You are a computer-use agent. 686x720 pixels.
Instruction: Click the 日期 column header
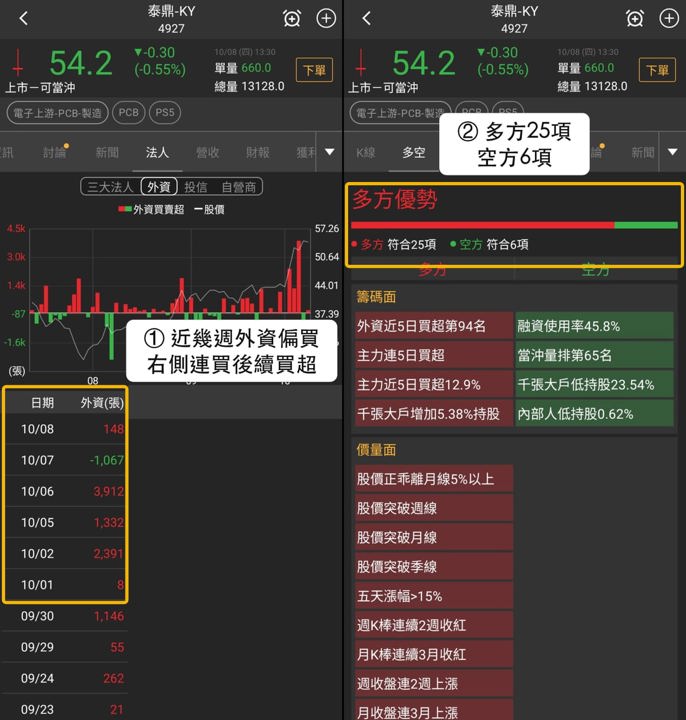click(42, 403)
